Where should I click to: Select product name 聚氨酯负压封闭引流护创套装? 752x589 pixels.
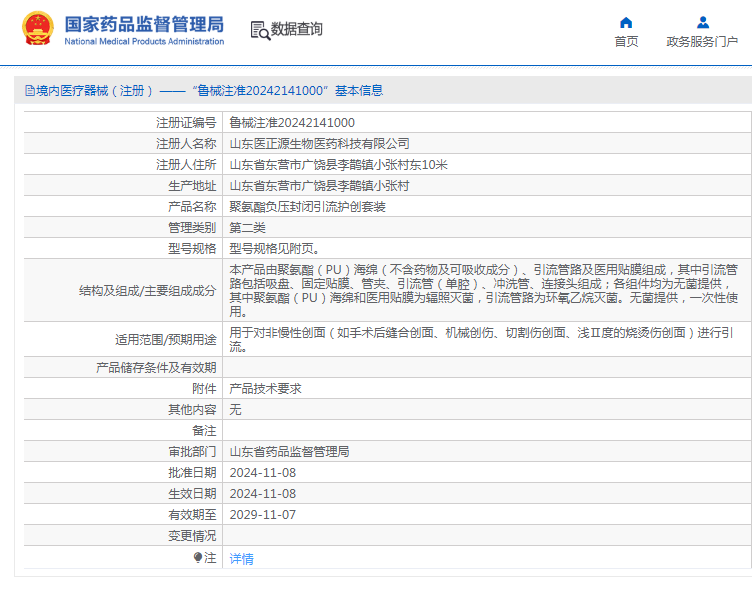(307, 206)
